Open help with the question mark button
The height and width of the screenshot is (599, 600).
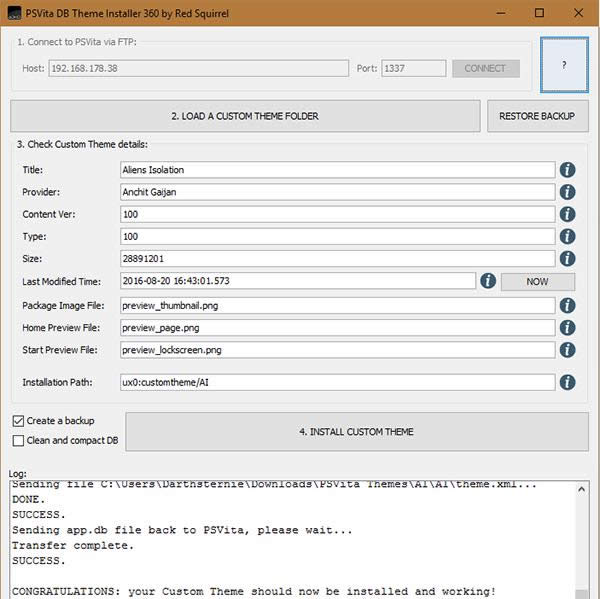564,65
